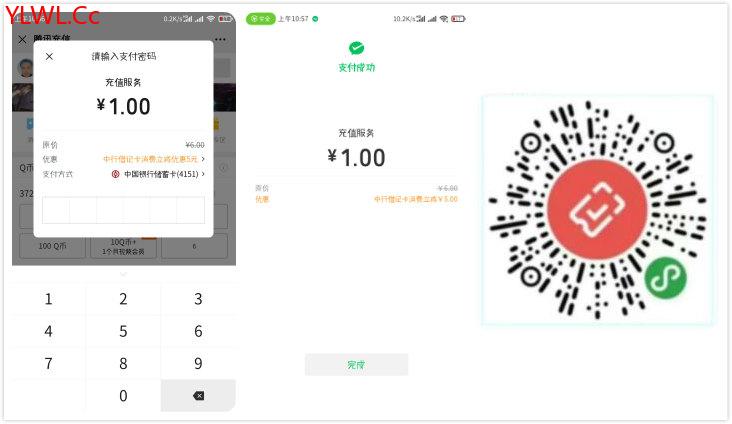Viewport: 732px width, 424px height.
Task: Select the 100 Q币 recharge option
Action: click(x=52, y=246)
